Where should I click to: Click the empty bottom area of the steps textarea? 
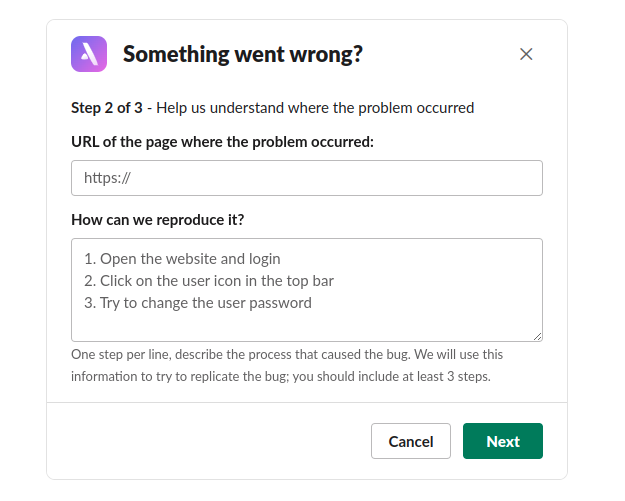tap(306, 327)
